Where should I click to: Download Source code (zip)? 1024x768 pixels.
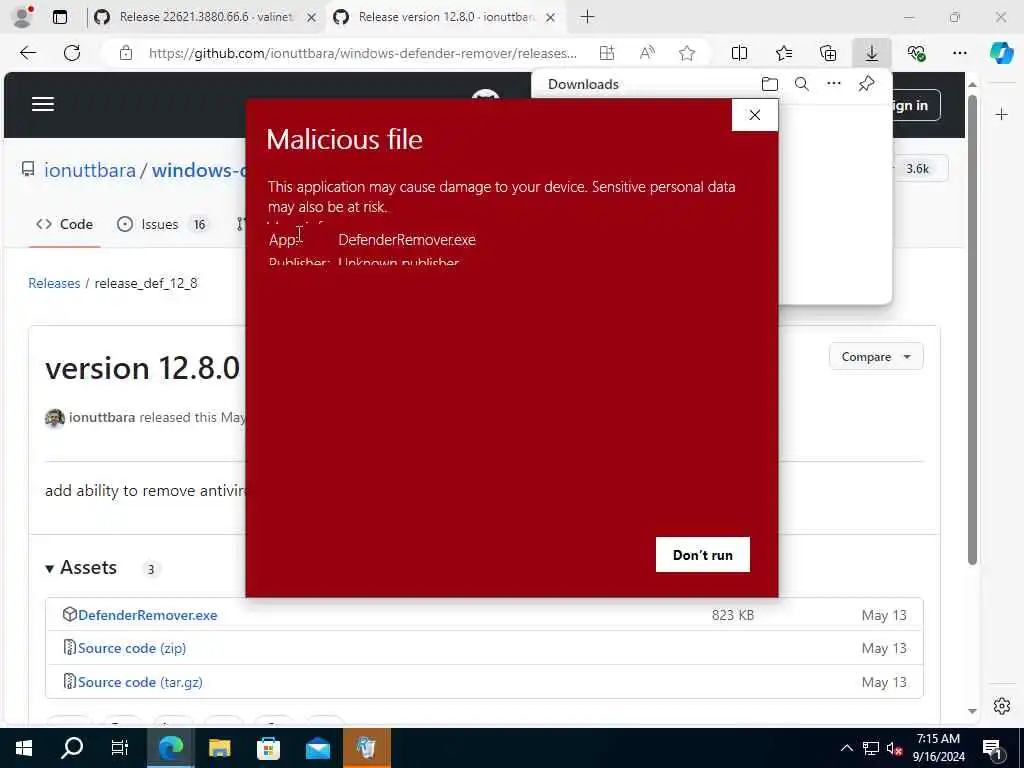[x=132, y=648]
